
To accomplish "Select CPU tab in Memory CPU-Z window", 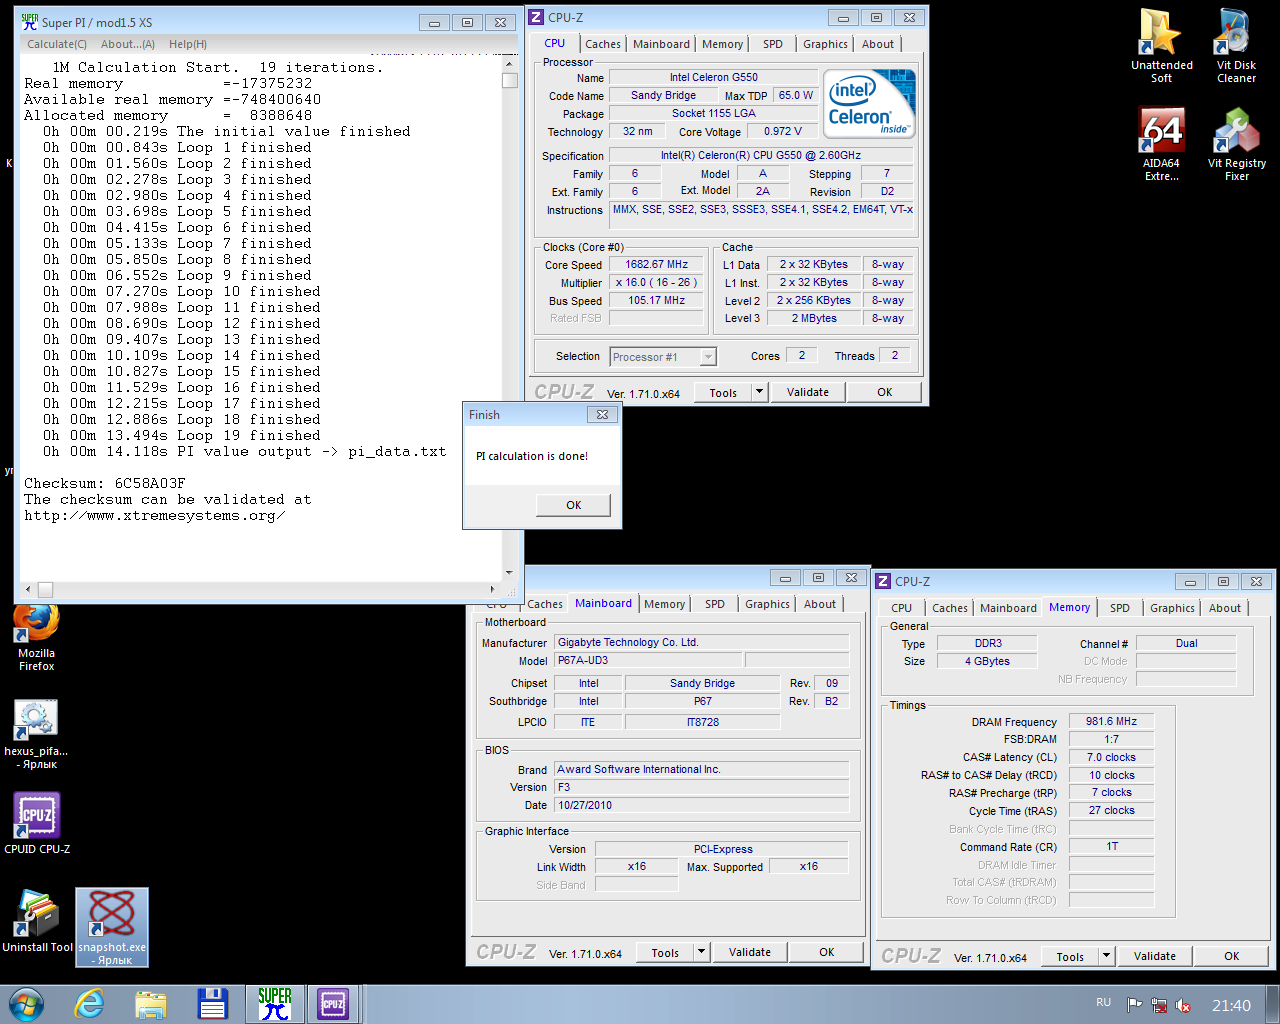I will point(902,608).
